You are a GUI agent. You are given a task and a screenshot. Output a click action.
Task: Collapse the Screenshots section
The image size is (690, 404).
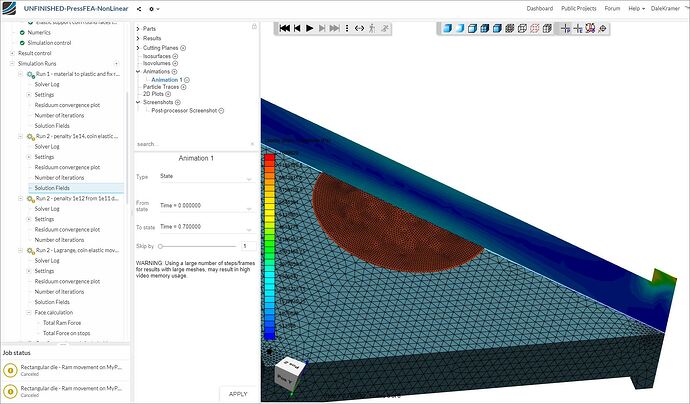(138, 102)
